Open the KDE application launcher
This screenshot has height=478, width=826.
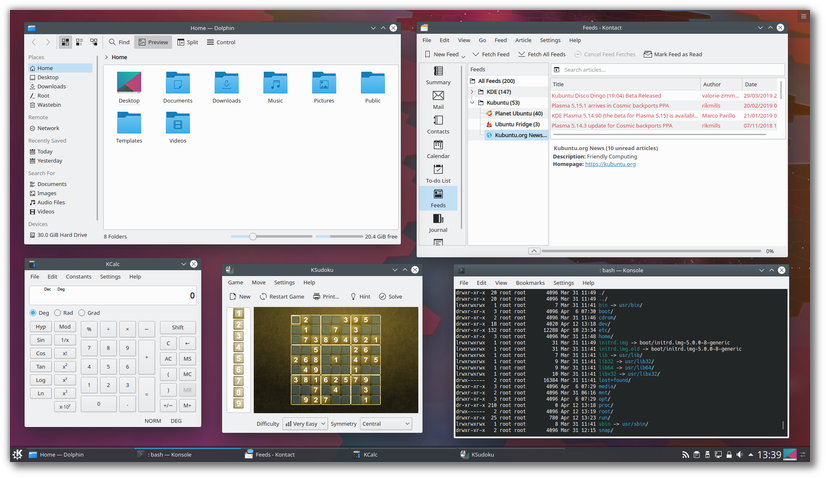(x=19, y=455)
